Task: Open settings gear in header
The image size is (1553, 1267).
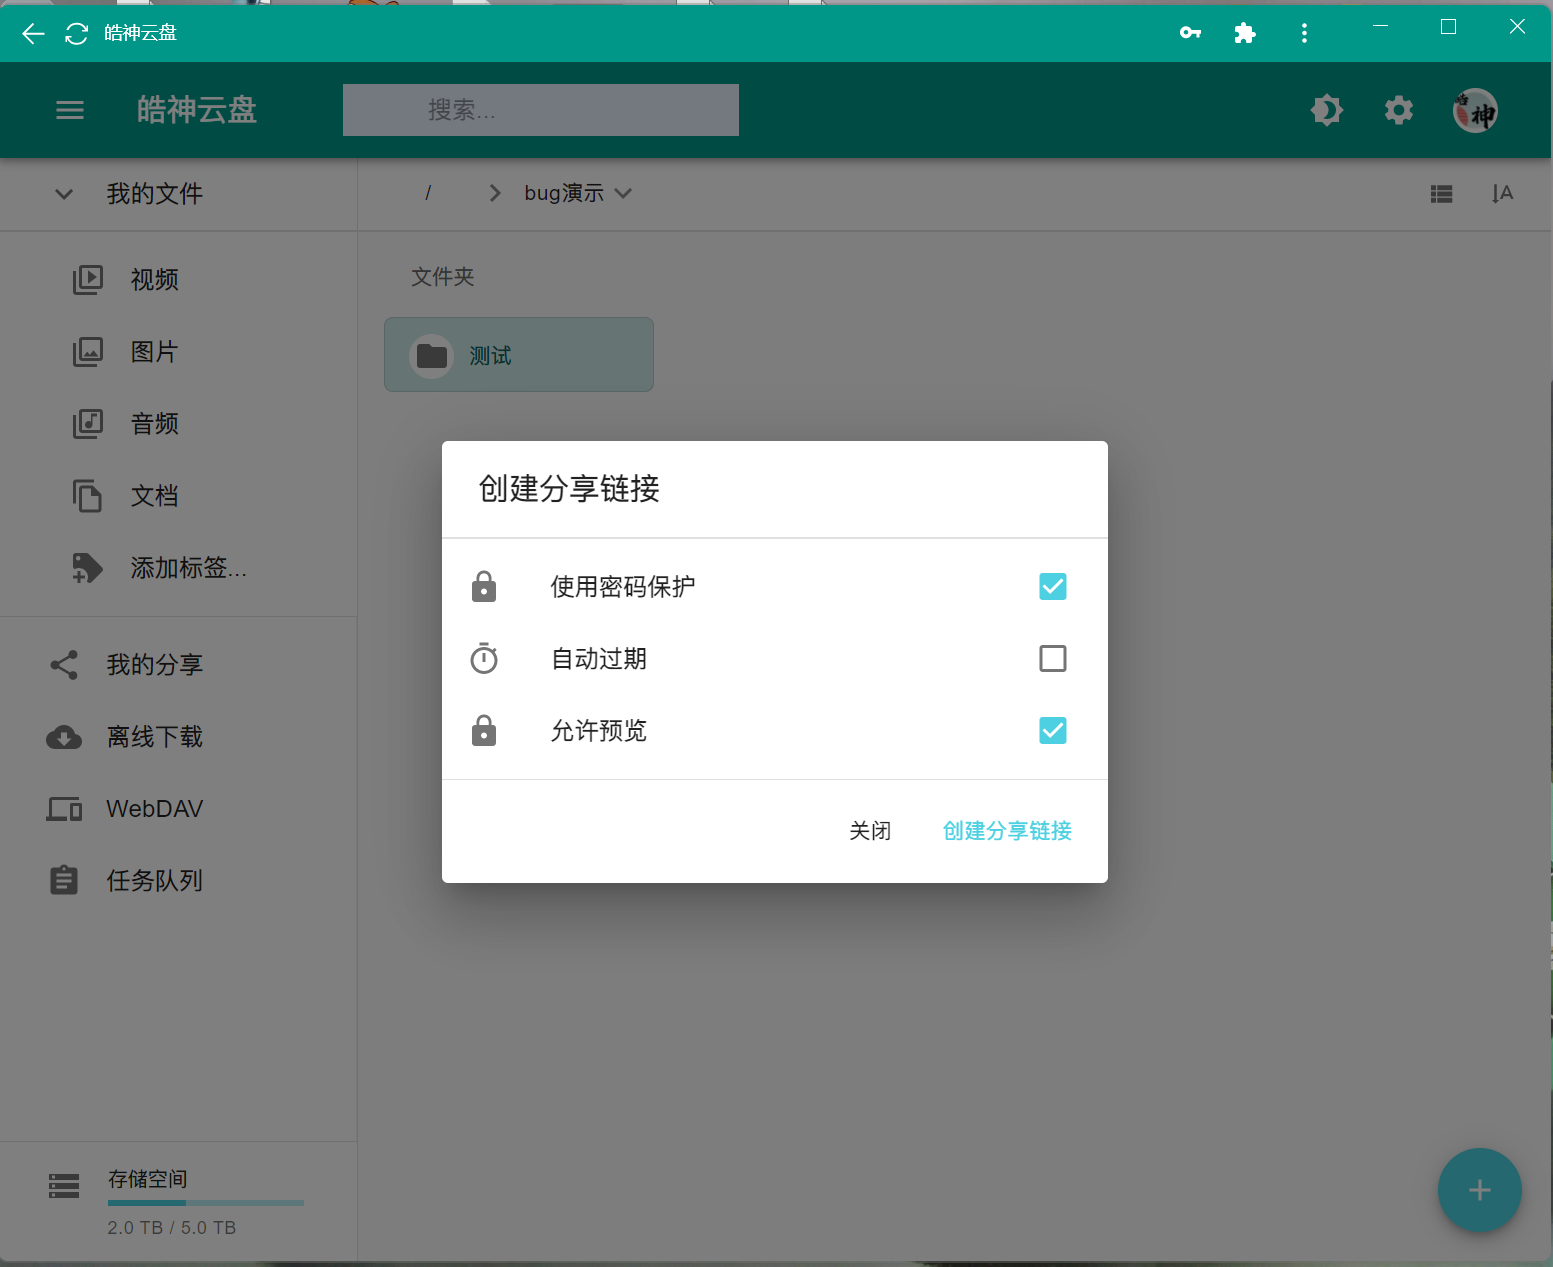Action: click(x=1399, y=110)
